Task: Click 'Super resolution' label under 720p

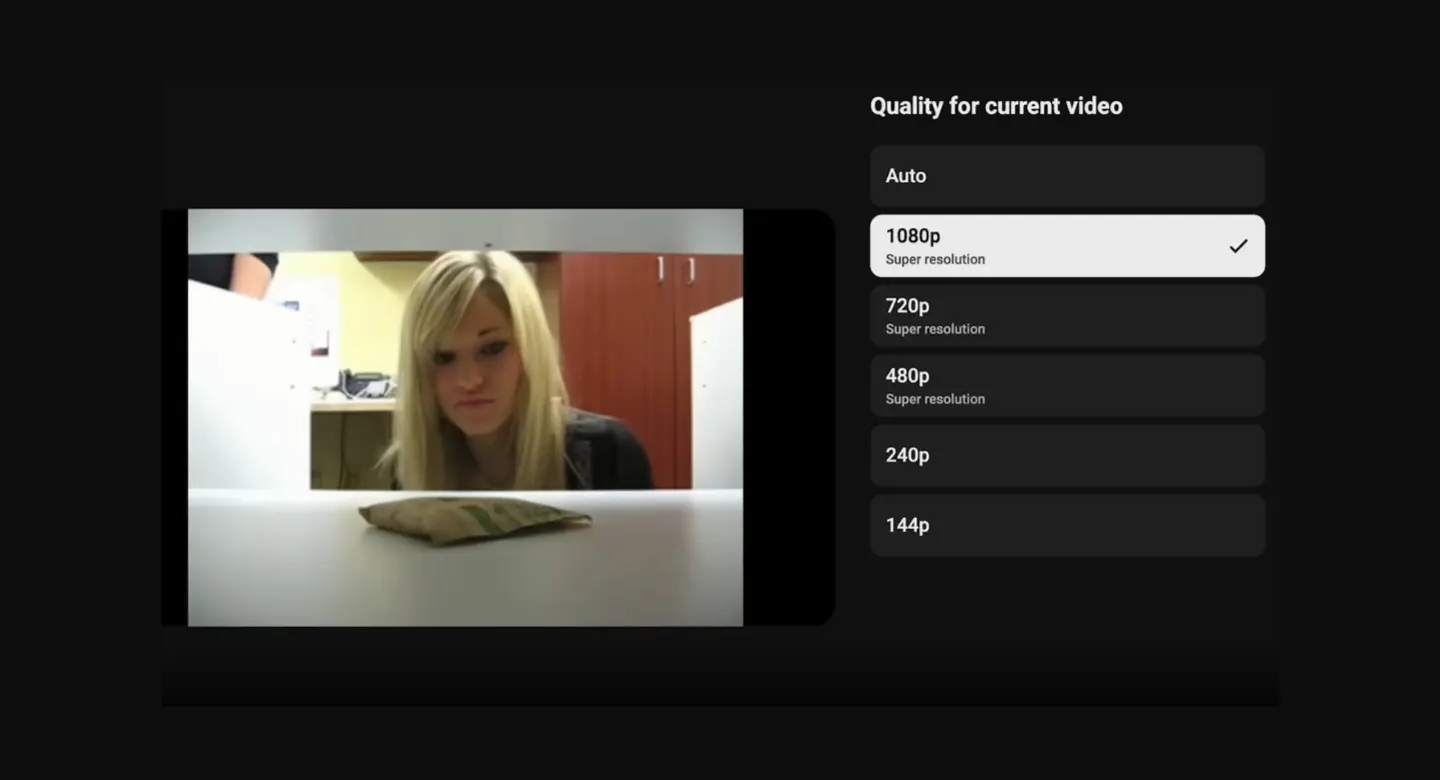Action: coord(935,330)
